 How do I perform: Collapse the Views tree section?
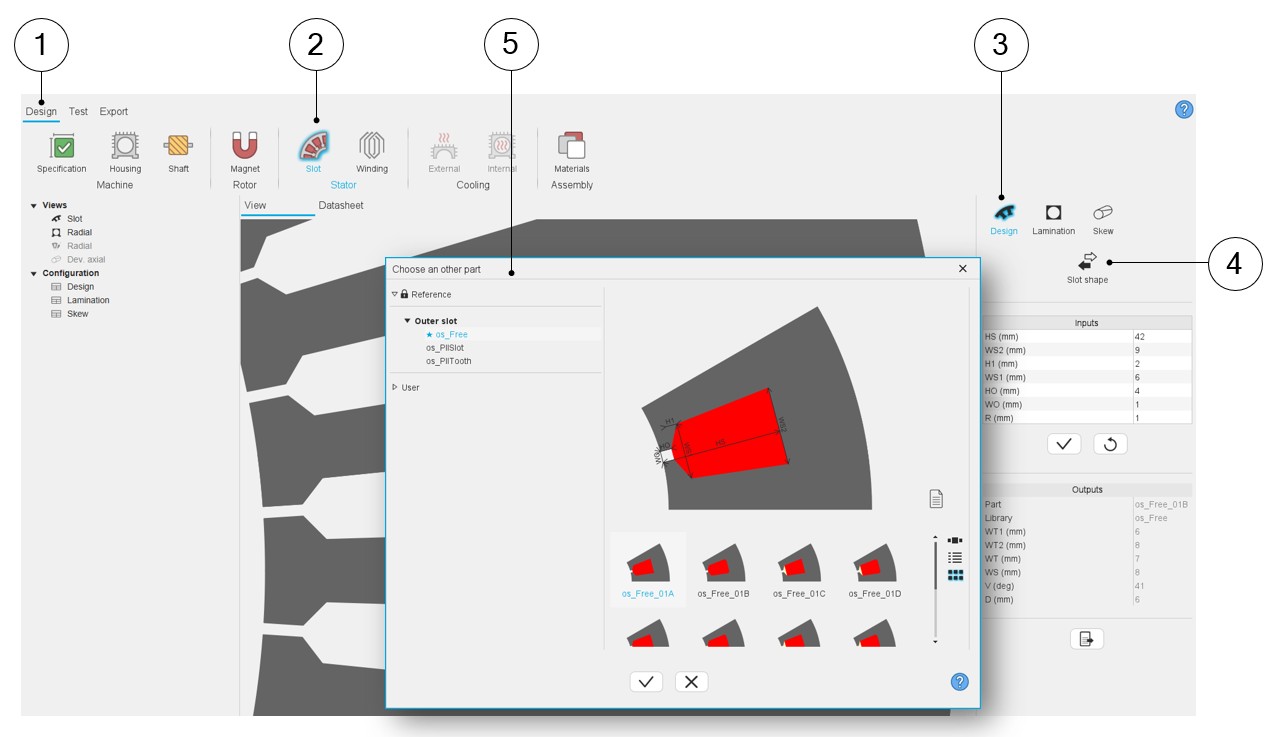[x=34, y=206]
